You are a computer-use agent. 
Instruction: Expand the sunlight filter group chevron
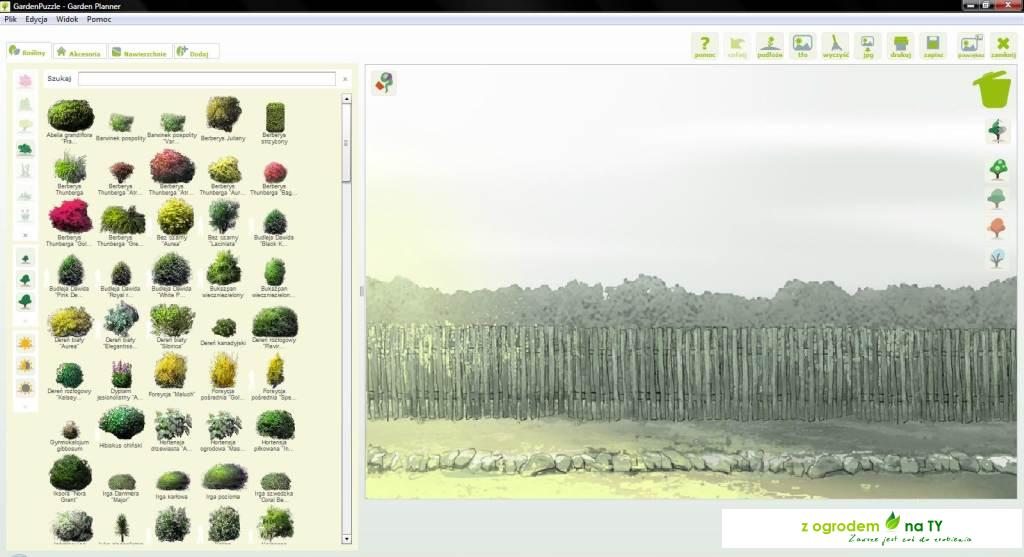25,406
